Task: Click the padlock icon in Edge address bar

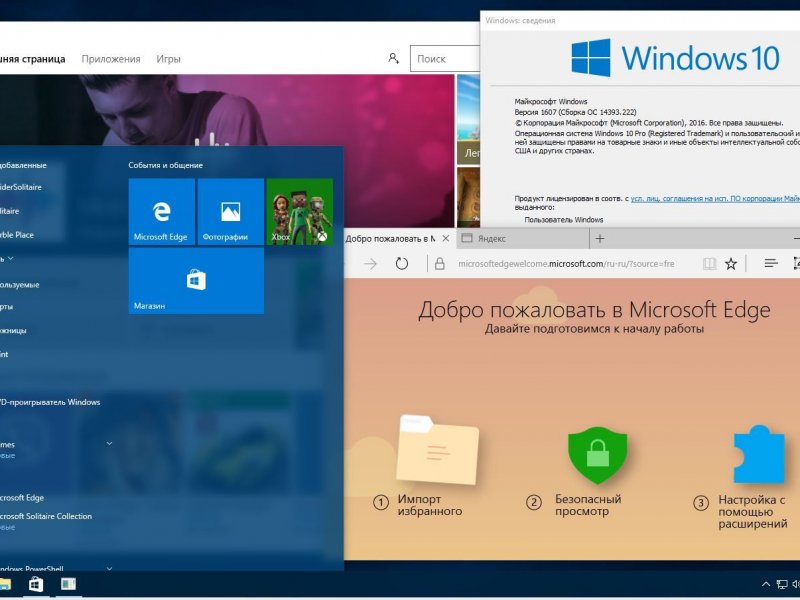Action: [440, 264]
